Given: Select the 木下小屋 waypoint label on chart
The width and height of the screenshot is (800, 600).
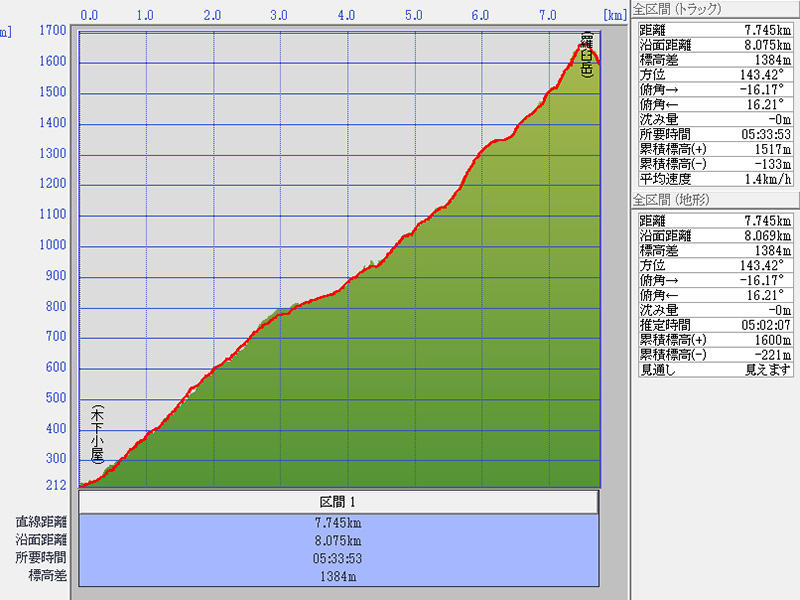Looking at the screenshot, I should pyautogui.click(x=97, y=434).
